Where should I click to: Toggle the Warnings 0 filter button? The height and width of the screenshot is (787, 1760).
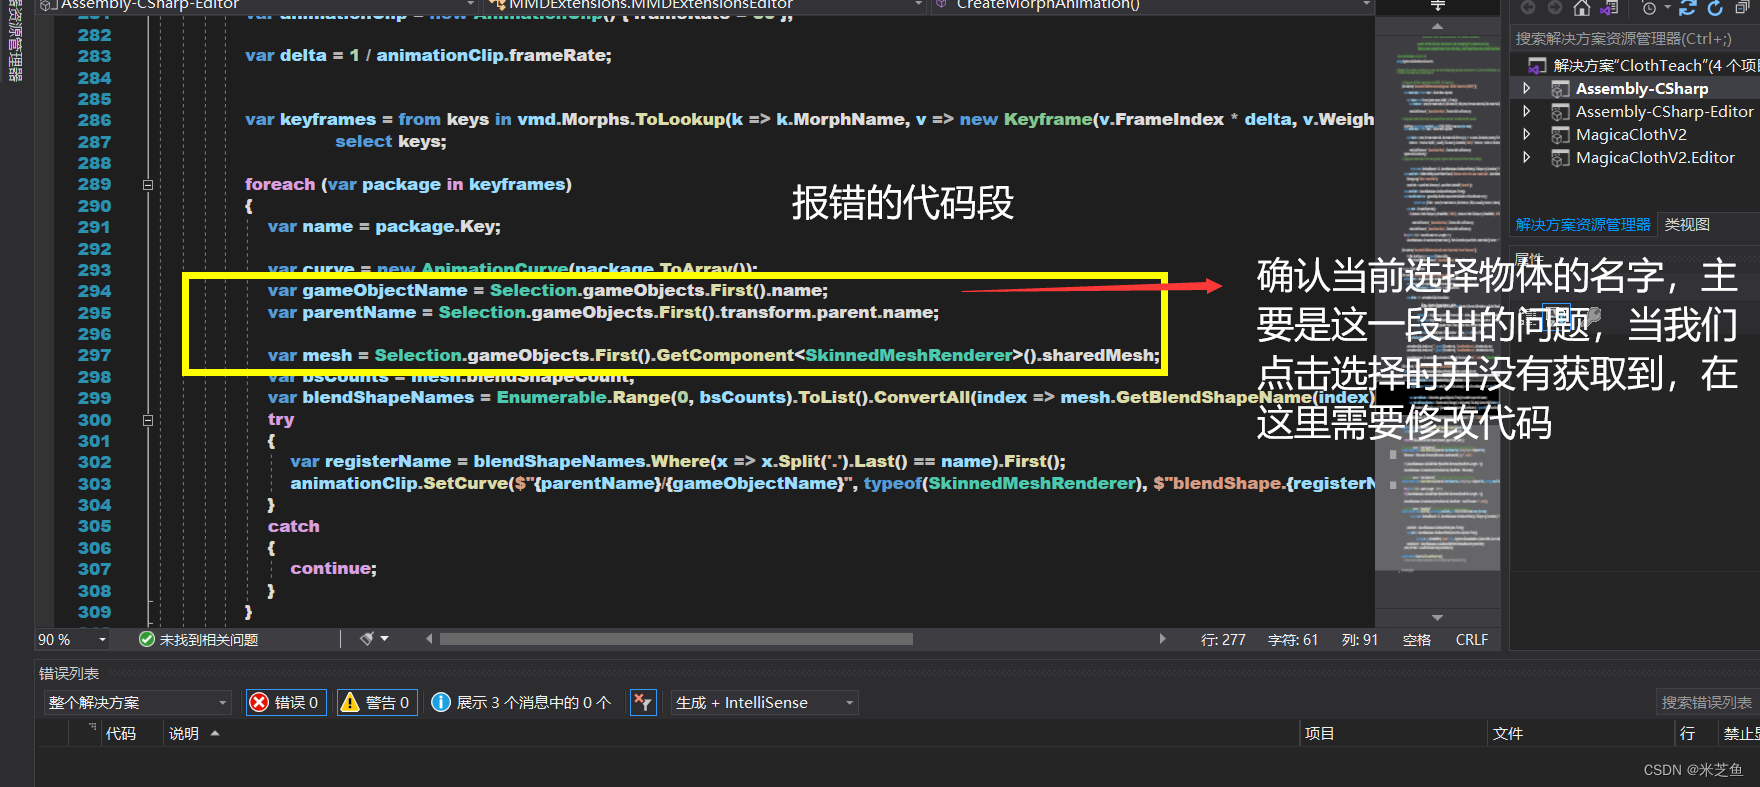tap(377, 703)
